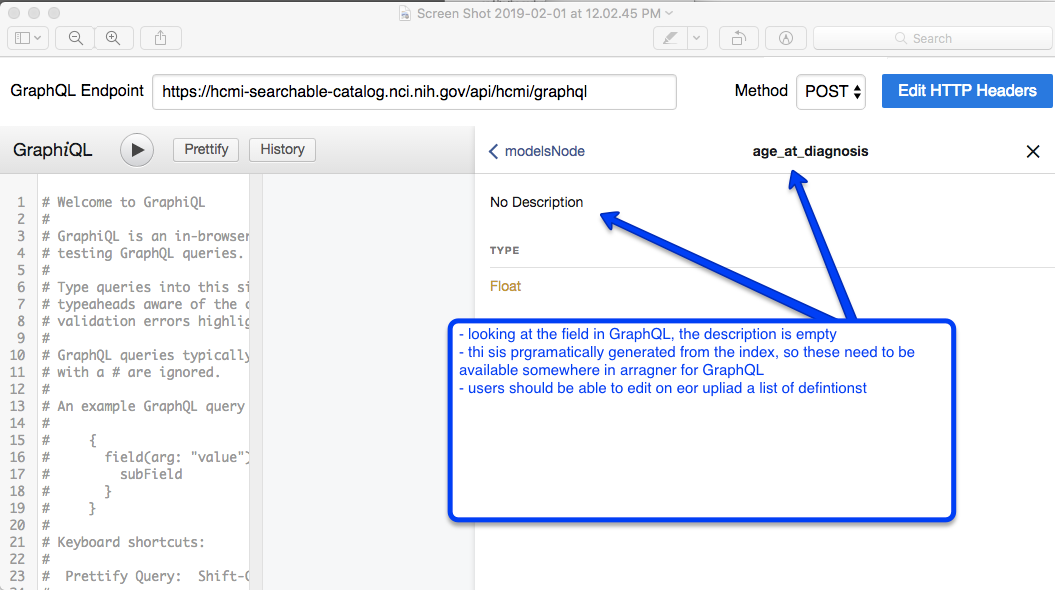The height and width of the screenshot is (590, 1055).
Task: Close the documentation panel with X
Action: 1033,151
